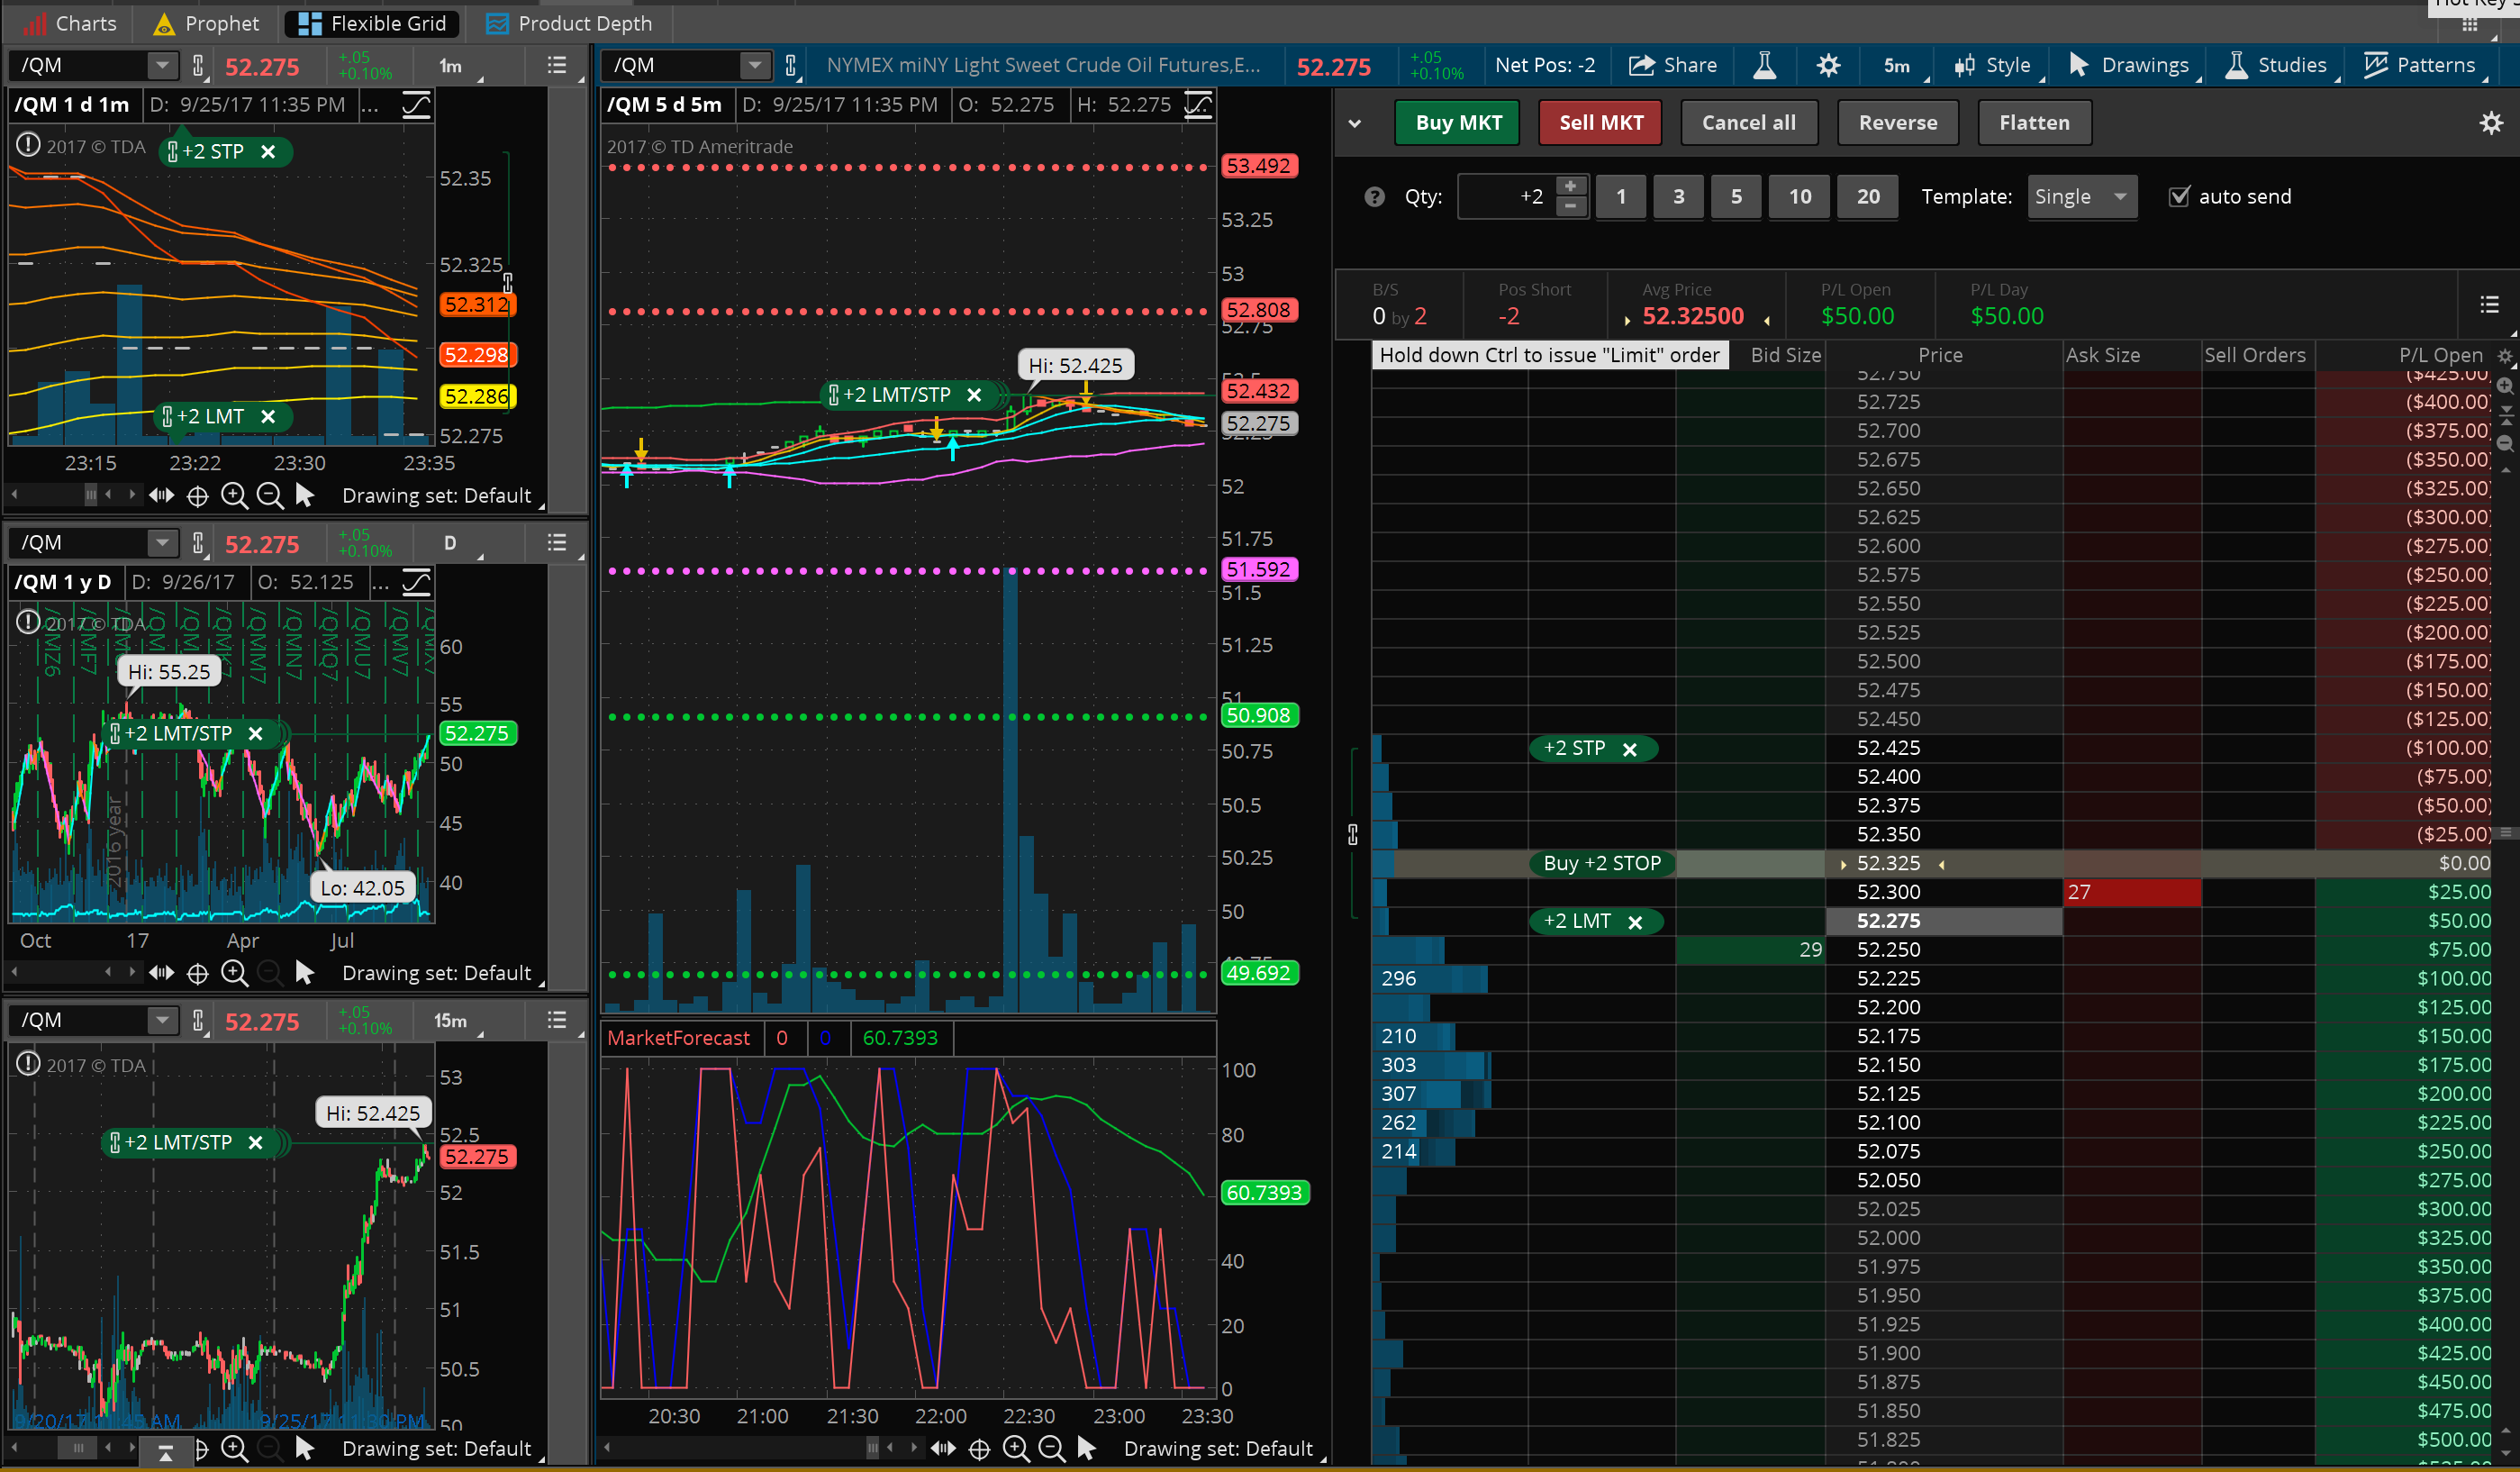Open the Template Single dropdown
This screenshot has height=1472, width=2520.
(2082, 197)
